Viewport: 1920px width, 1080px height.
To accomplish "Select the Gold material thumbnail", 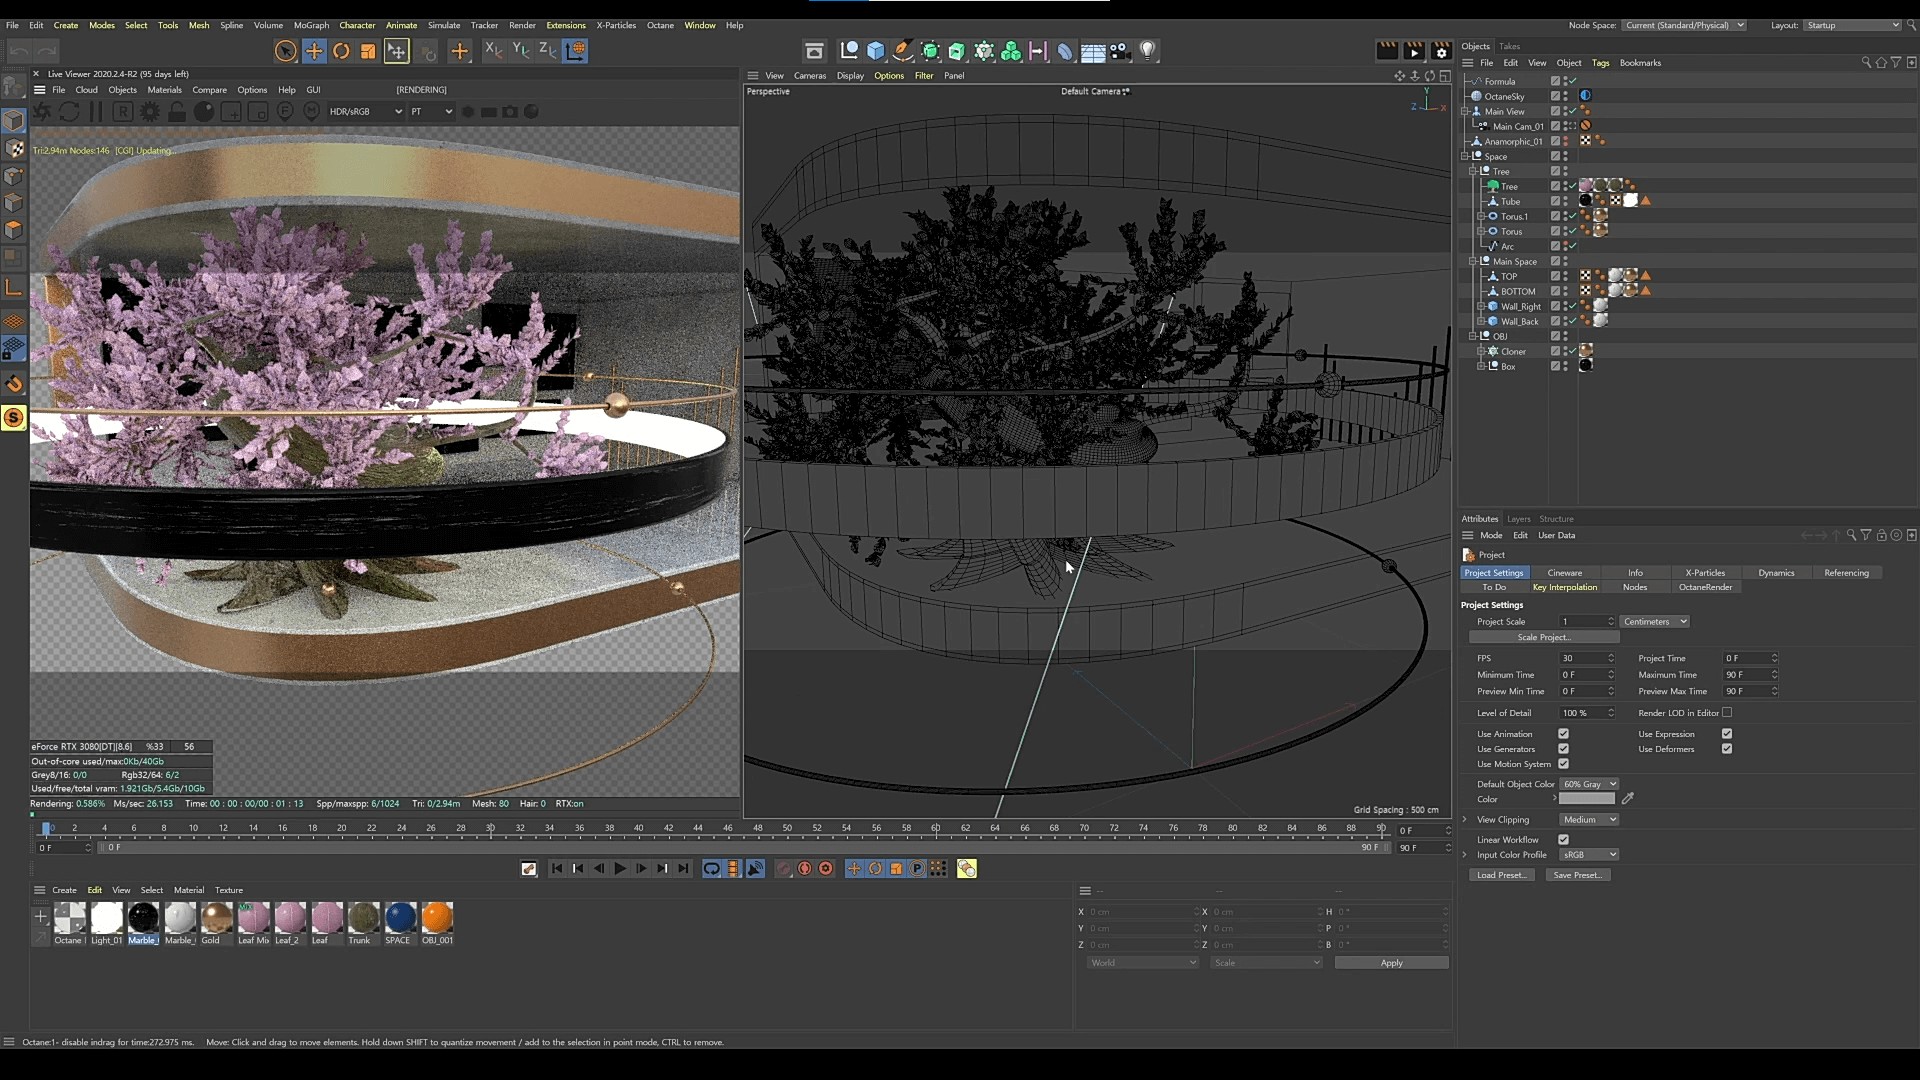I will click(x=216, y=918).
